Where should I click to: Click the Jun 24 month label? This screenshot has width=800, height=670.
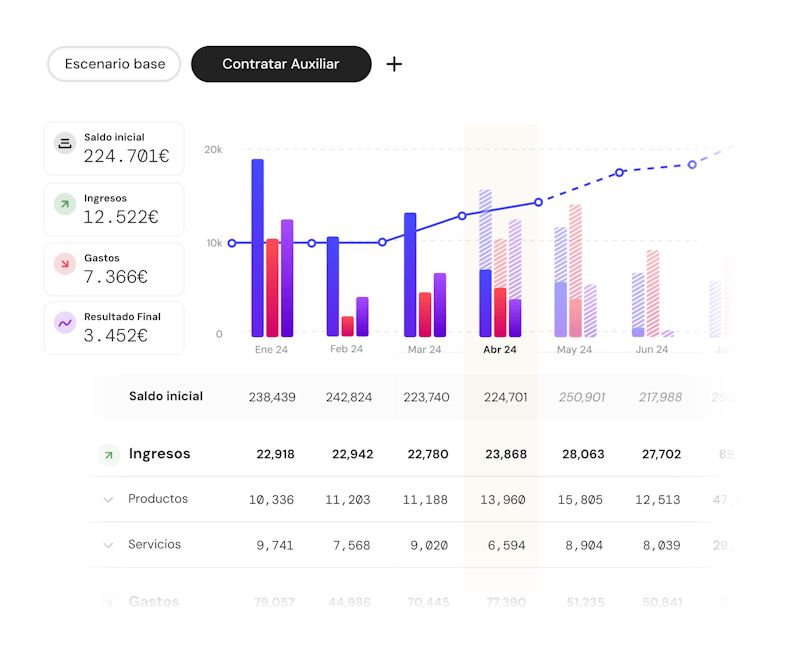(652, 350)
